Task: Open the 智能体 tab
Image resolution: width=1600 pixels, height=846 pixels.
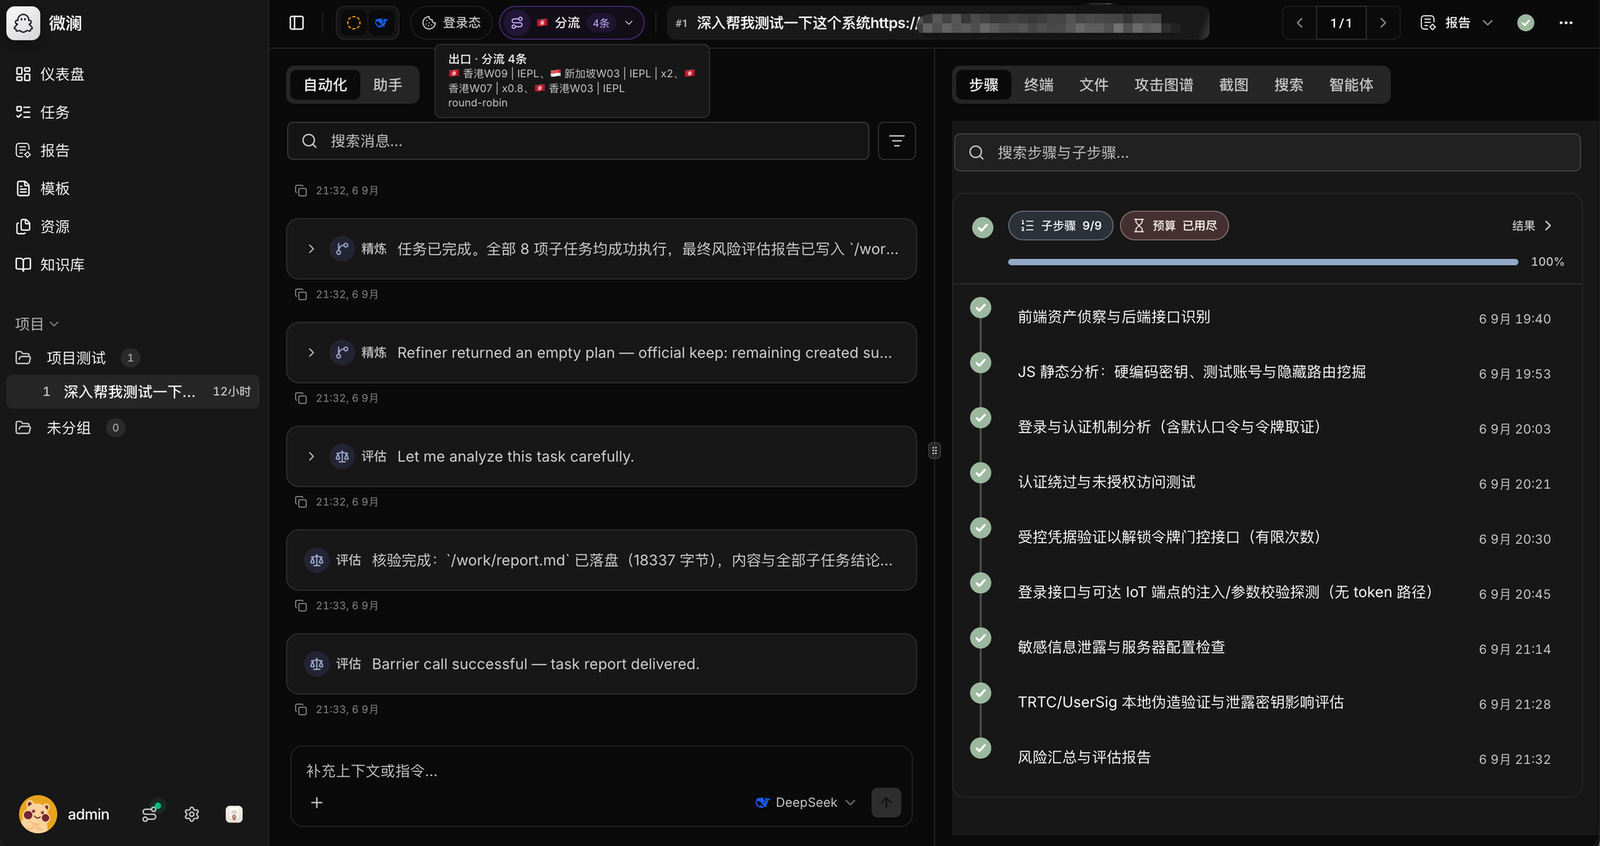Action: (1351, 85)
